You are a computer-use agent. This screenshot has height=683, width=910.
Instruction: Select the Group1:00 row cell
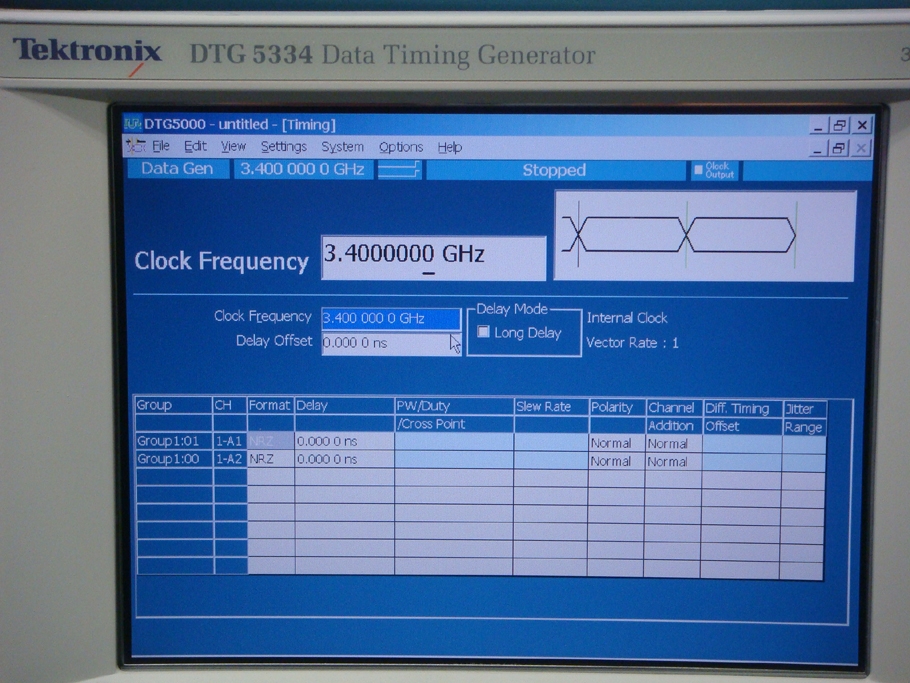174,459
